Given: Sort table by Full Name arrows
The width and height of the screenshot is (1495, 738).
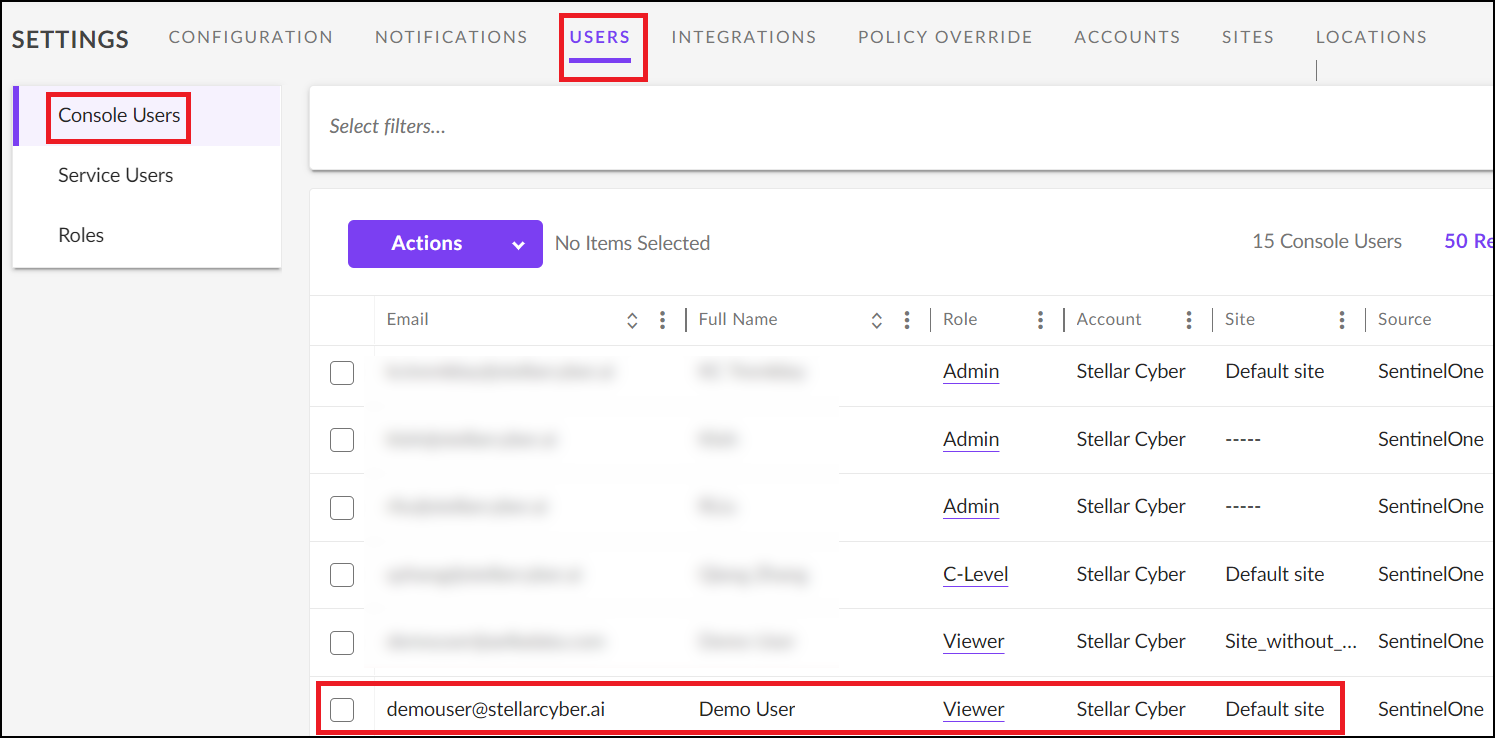Looking at the screenshot, I should [876, 320].
